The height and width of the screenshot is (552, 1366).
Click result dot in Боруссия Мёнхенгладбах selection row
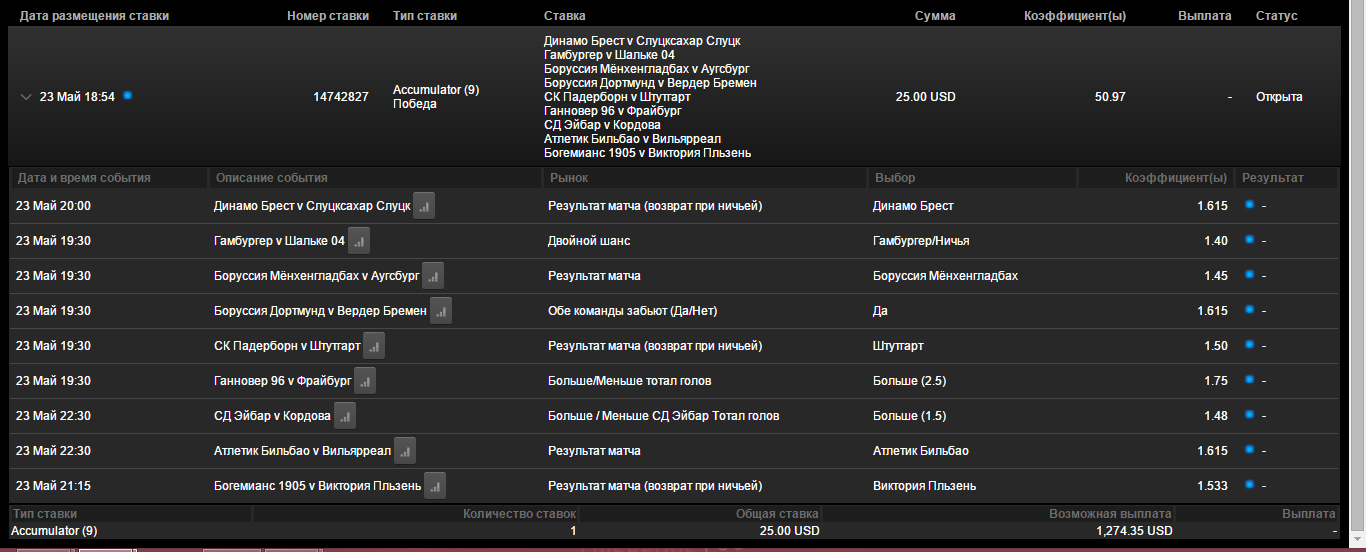(x=1249, y=275)
